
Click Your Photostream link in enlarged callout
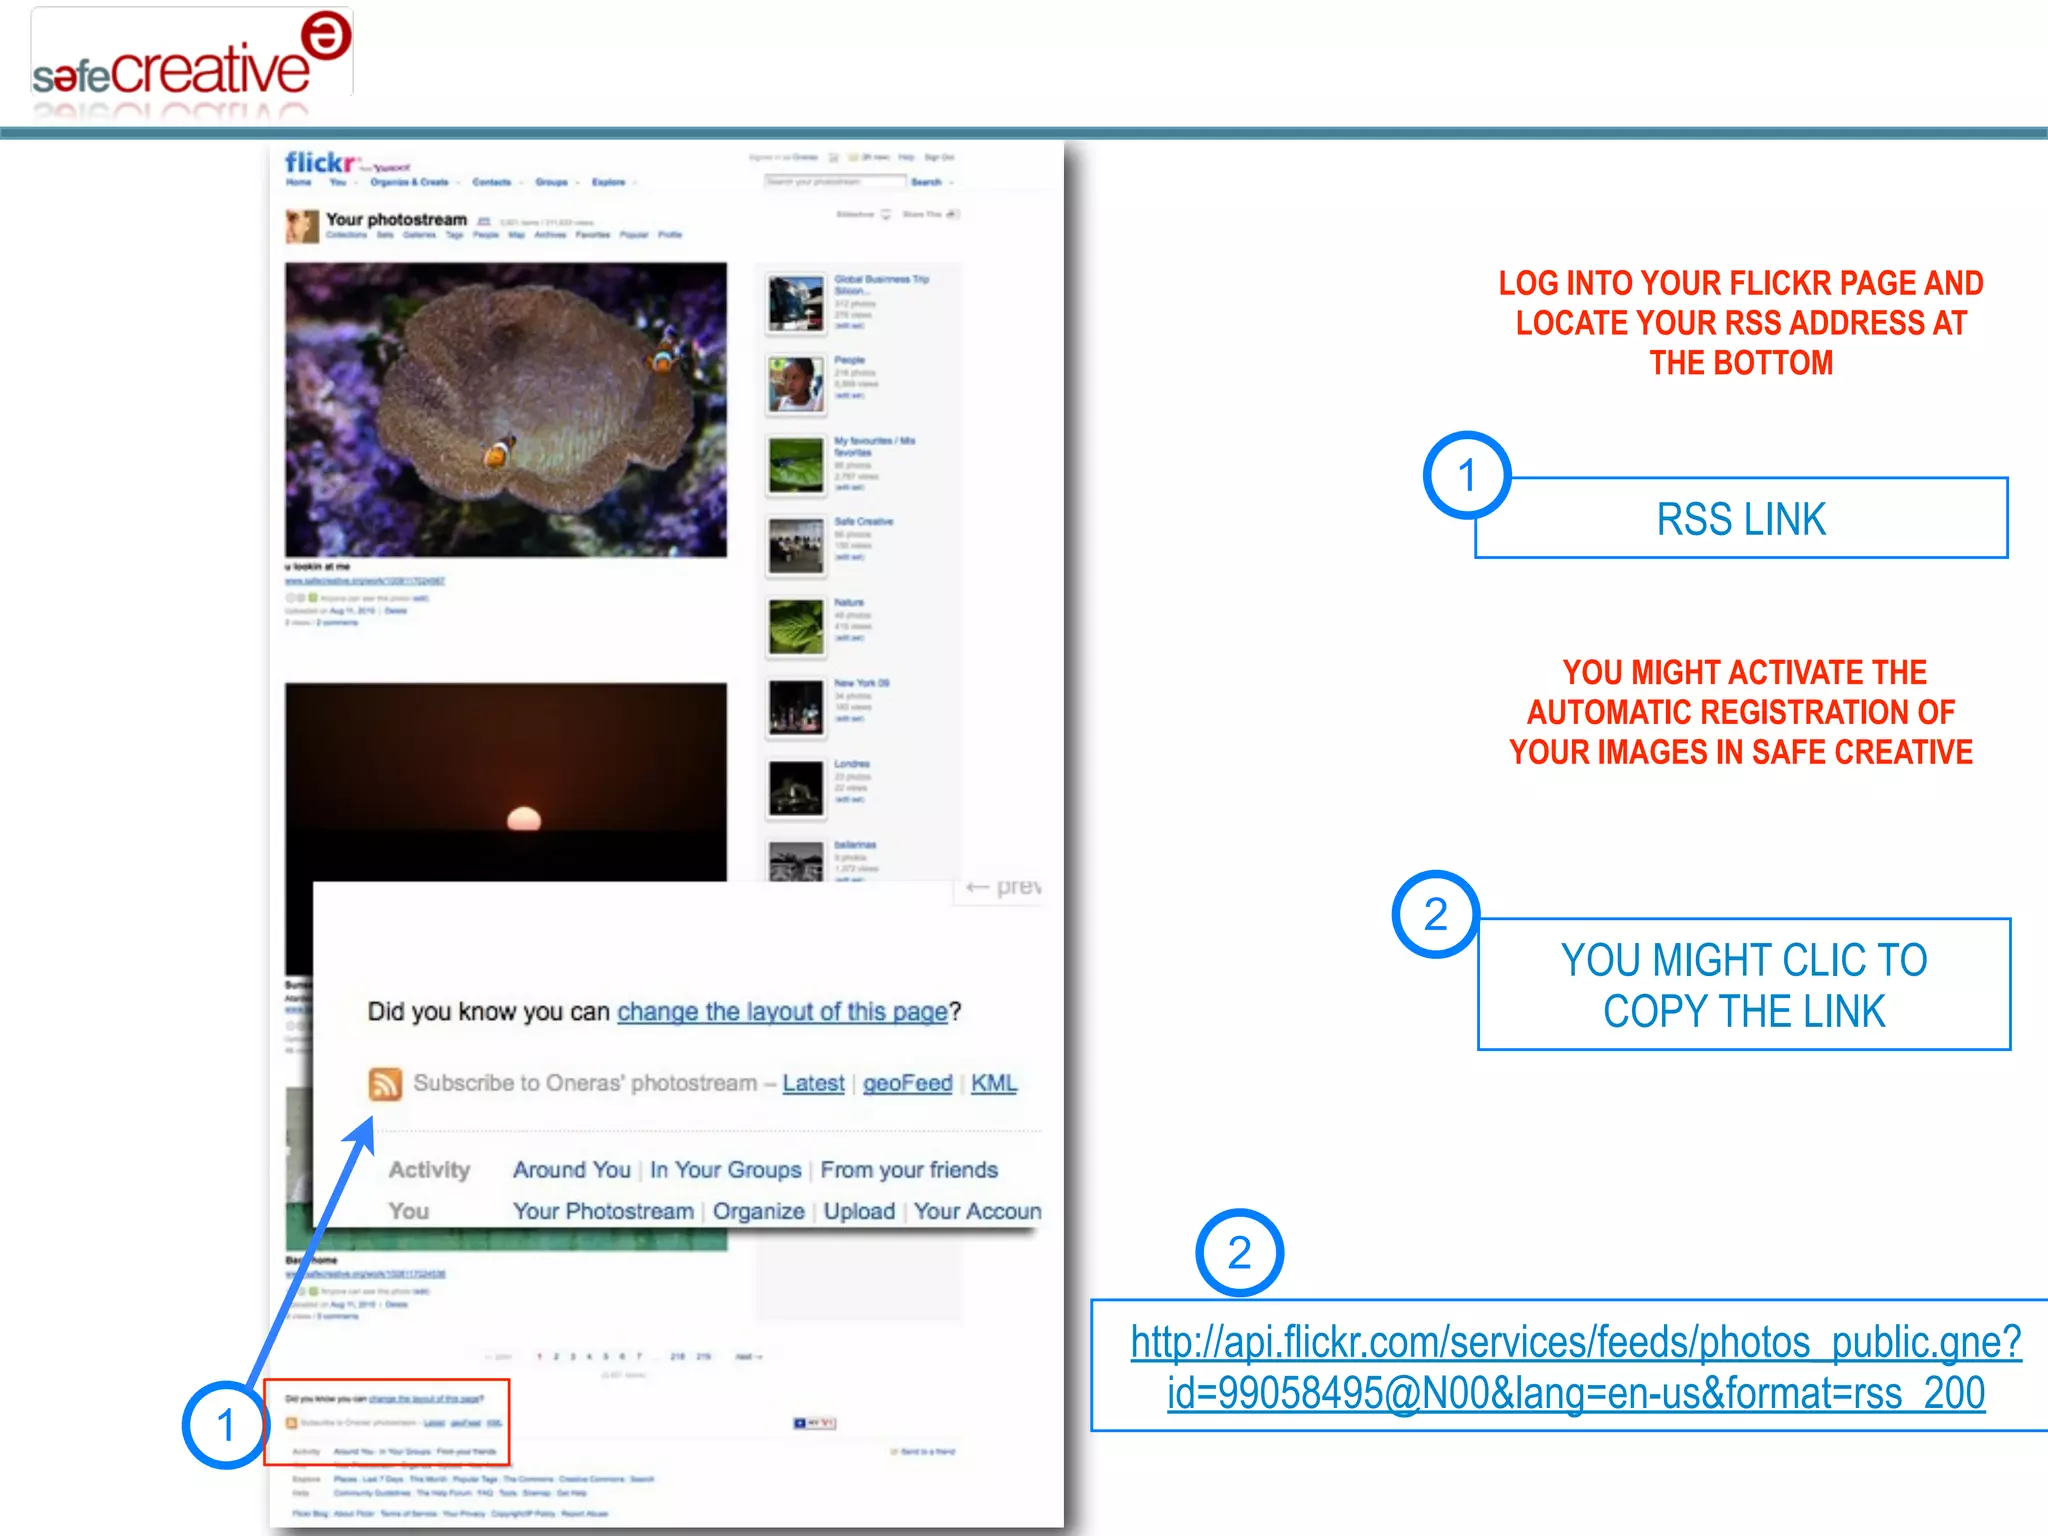(x=603, y=1211)
